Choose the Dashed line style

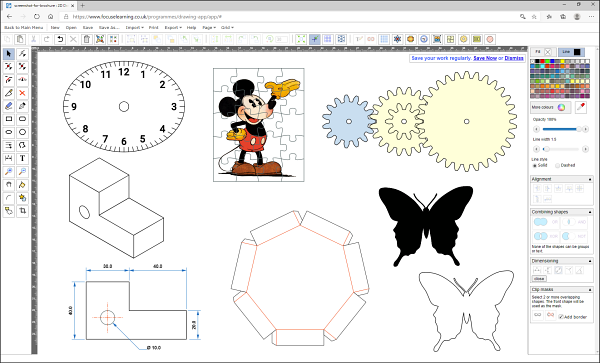pyautogui.click(x=565, y=166)
